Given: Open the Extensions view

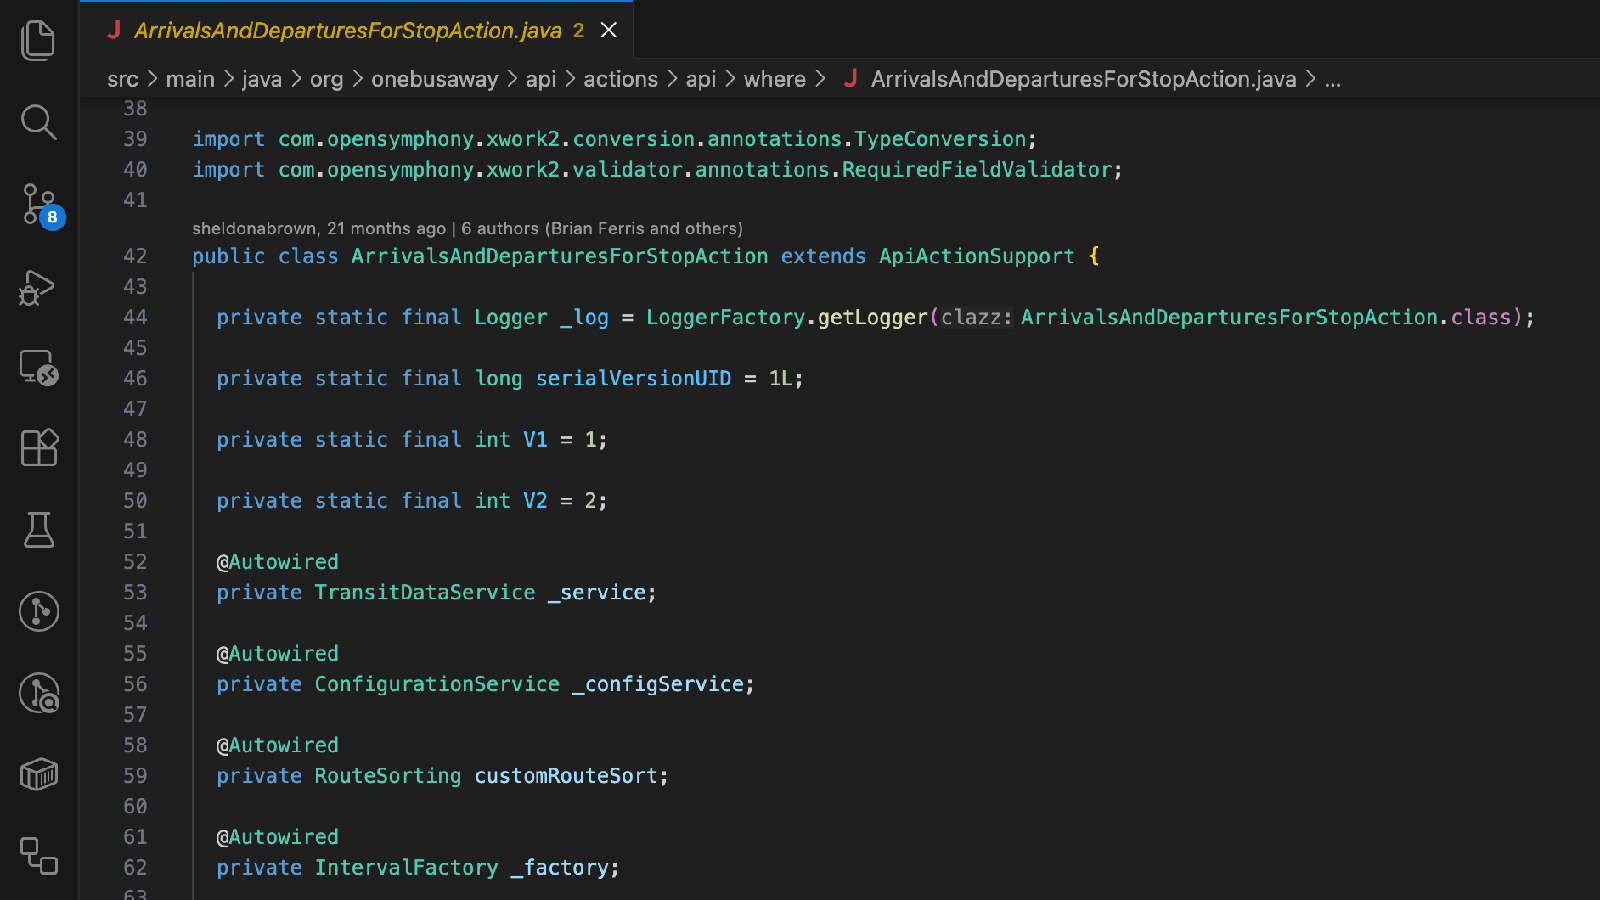Looking at the screenshot, I should (x=38, y=448).
